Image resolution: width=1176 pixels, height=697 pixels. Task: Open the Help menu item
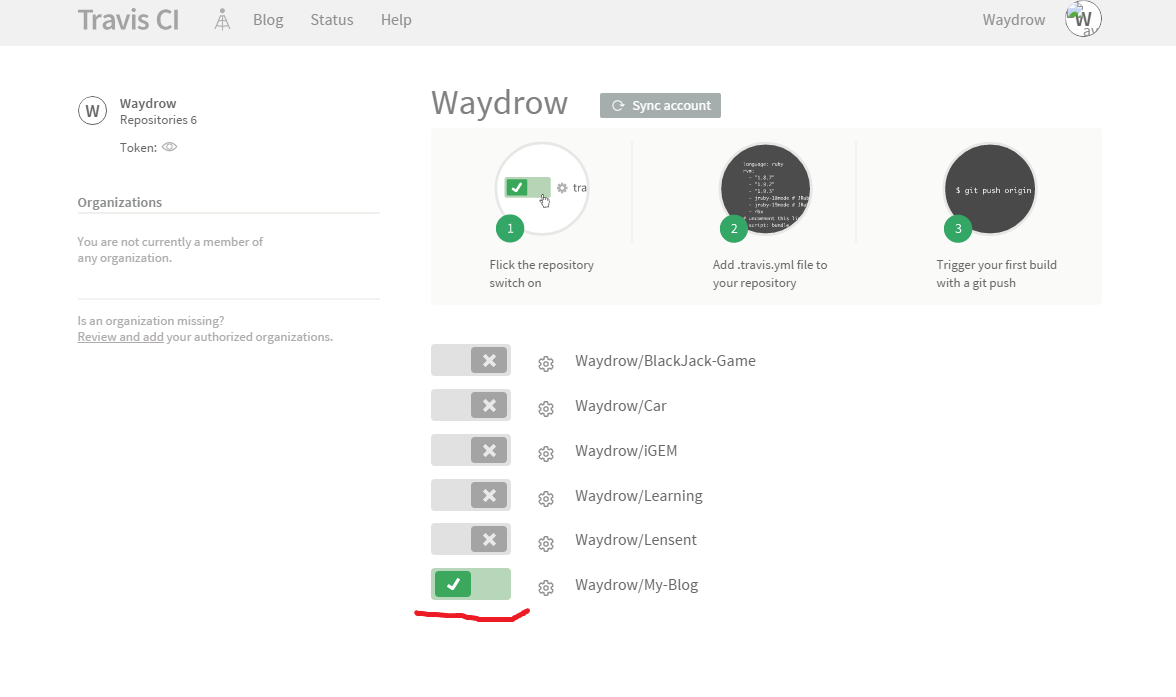pyautogui.click(x=396, y=20)
